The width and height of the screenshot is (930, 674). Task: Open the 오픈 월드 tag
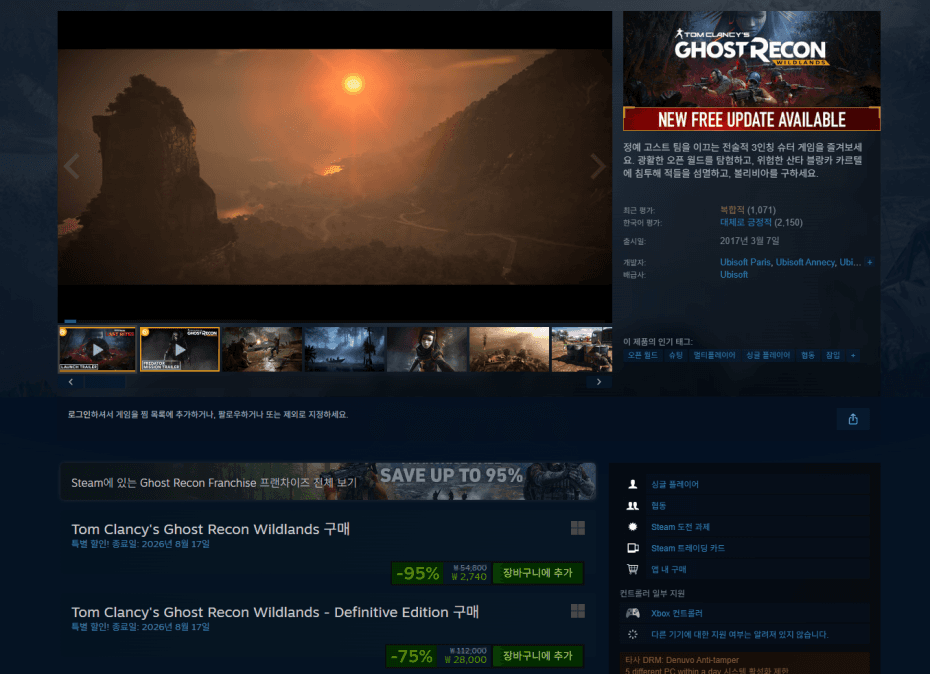coord(642,355)
